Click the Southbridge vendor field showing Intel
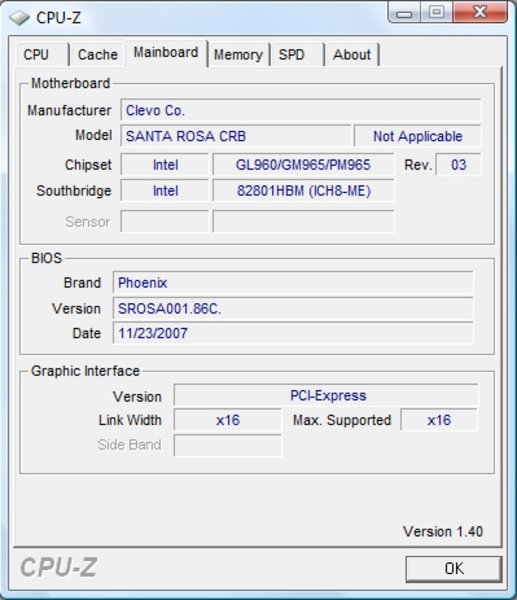 (165, 191)
